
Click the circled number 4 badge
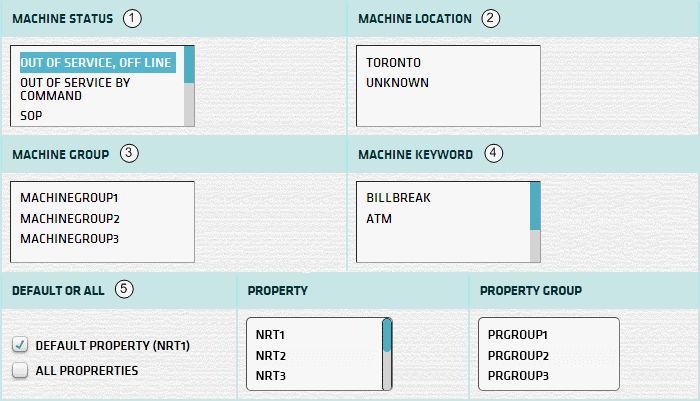[493, 154]
